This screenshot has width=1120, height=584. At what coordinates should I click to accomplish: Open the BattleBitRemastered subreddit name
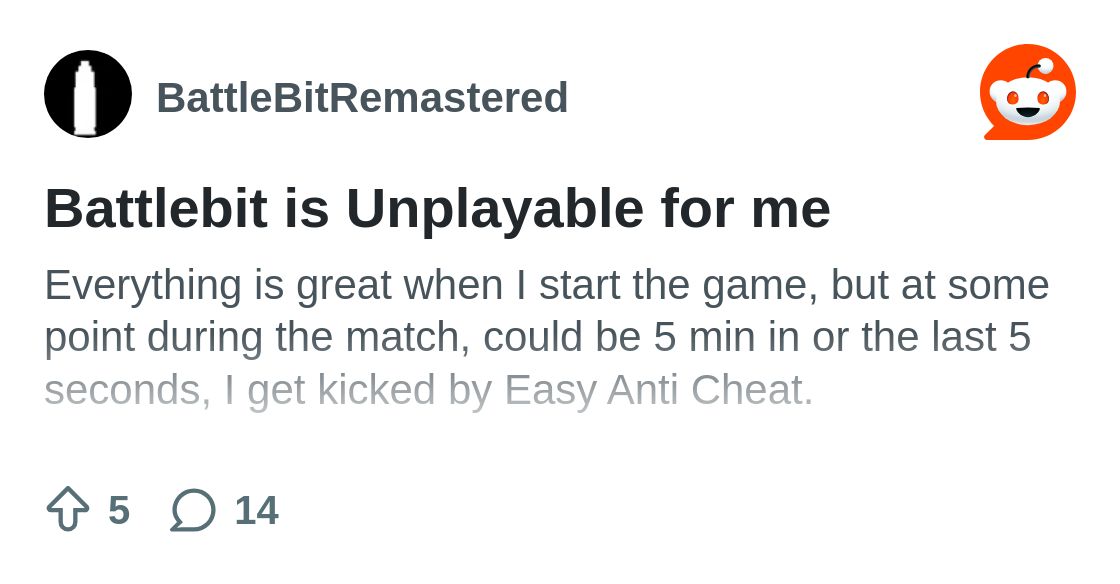coord(362,97)
